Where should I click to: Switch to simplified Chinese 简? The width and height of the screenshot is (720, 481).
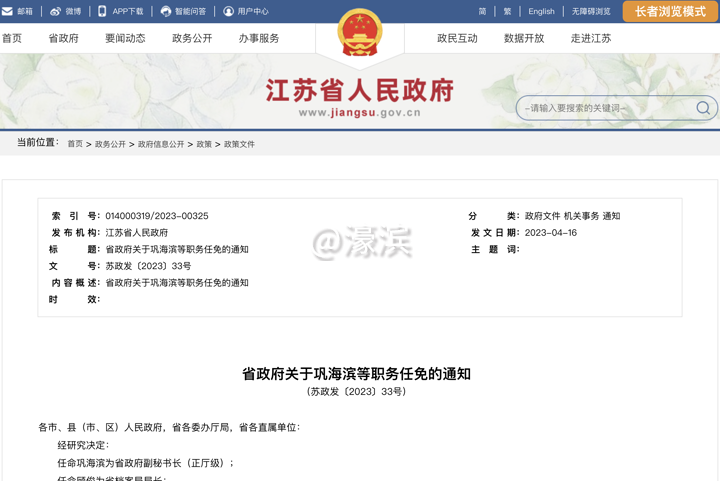(x=483, y=11)
